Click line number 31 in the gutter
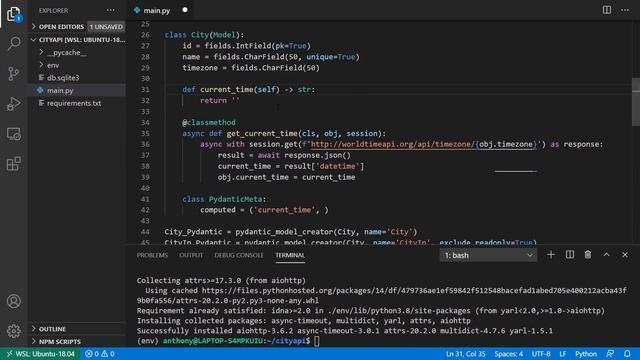This screenshot has height=360, width=640. [145, 89]
